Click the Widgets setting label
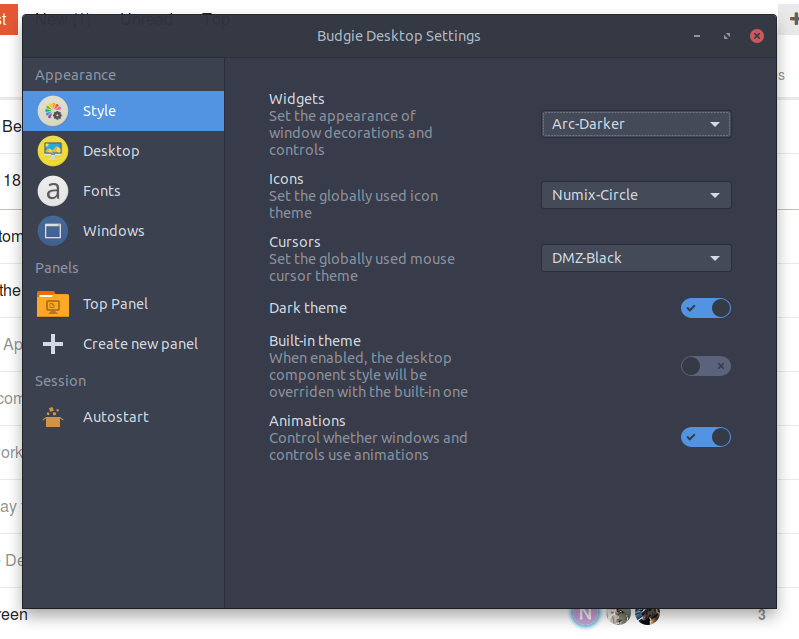Viewport: 799px width, 639px height. [297, 99]
